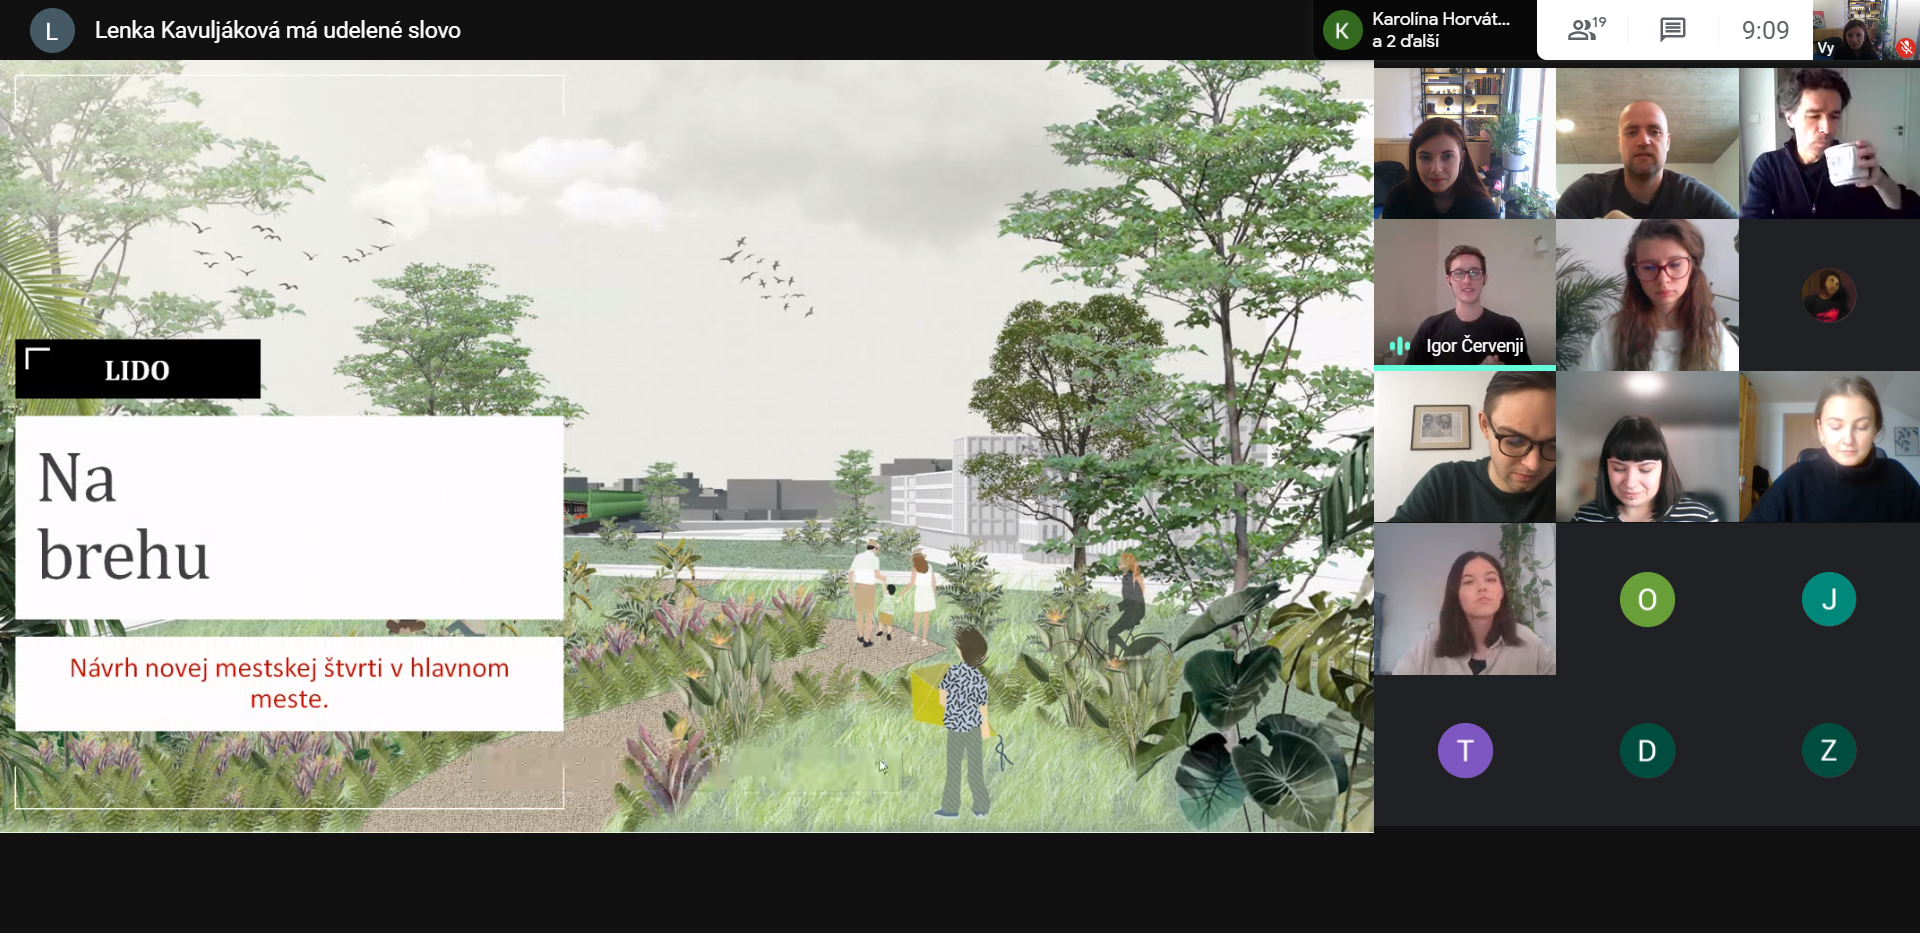Click the meeting clock showing 9:09
The image size is (1920, 933).
point(1765,30)
